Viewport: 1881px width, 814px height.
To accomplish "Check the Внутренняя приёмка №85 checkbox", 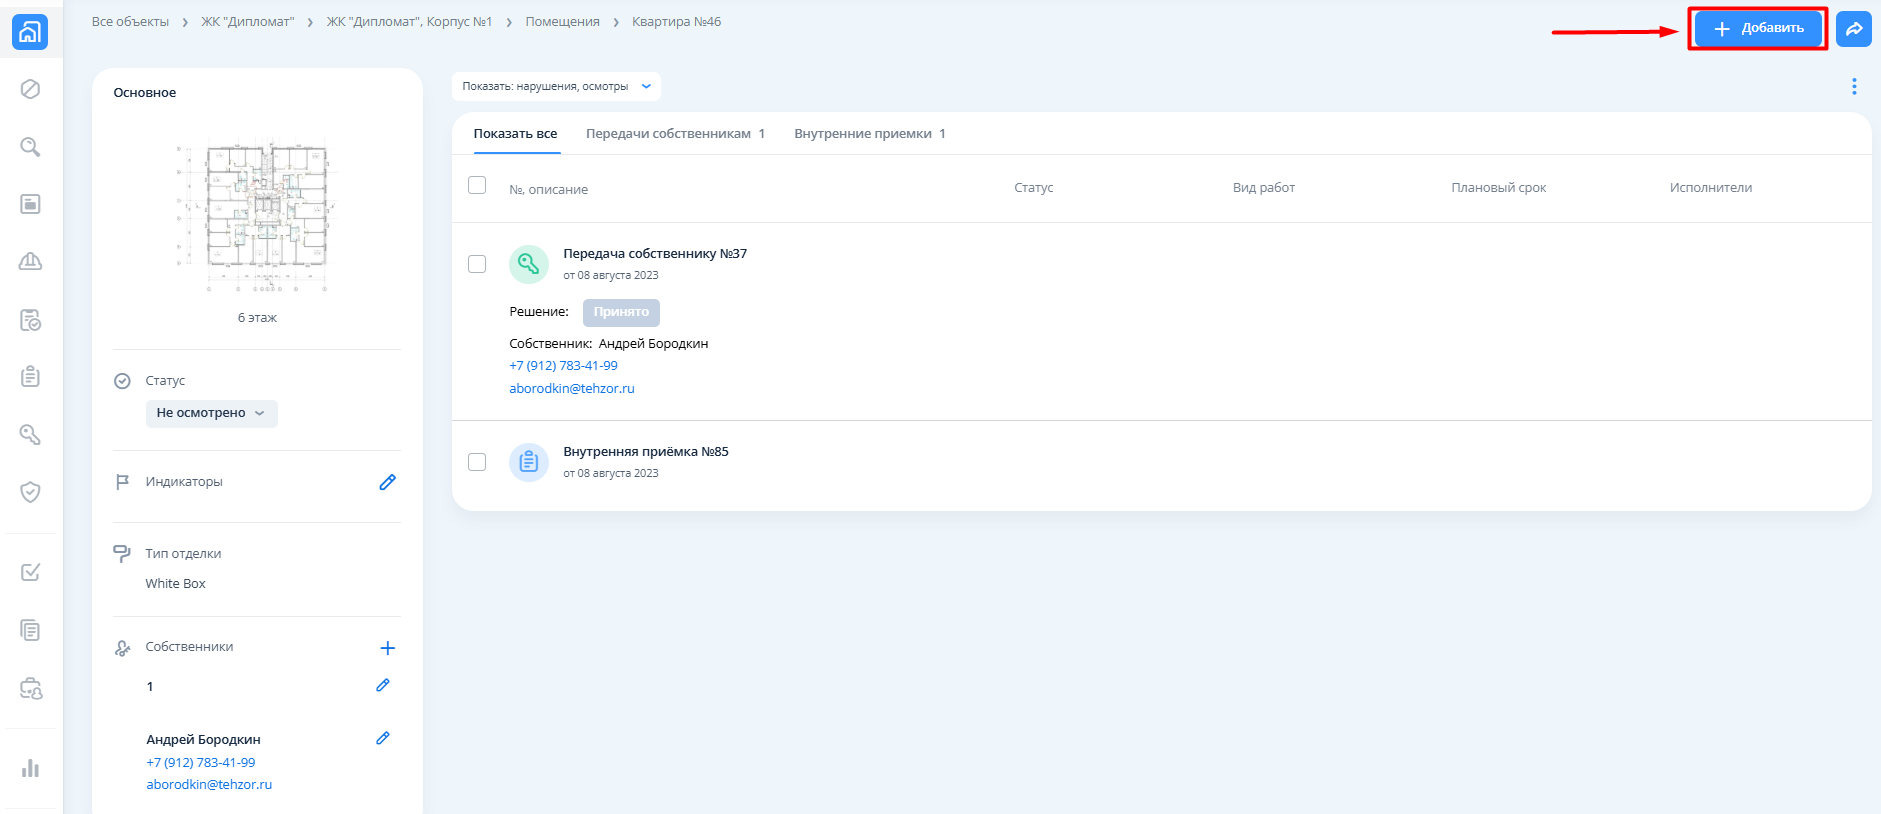I will coord(477,462).
